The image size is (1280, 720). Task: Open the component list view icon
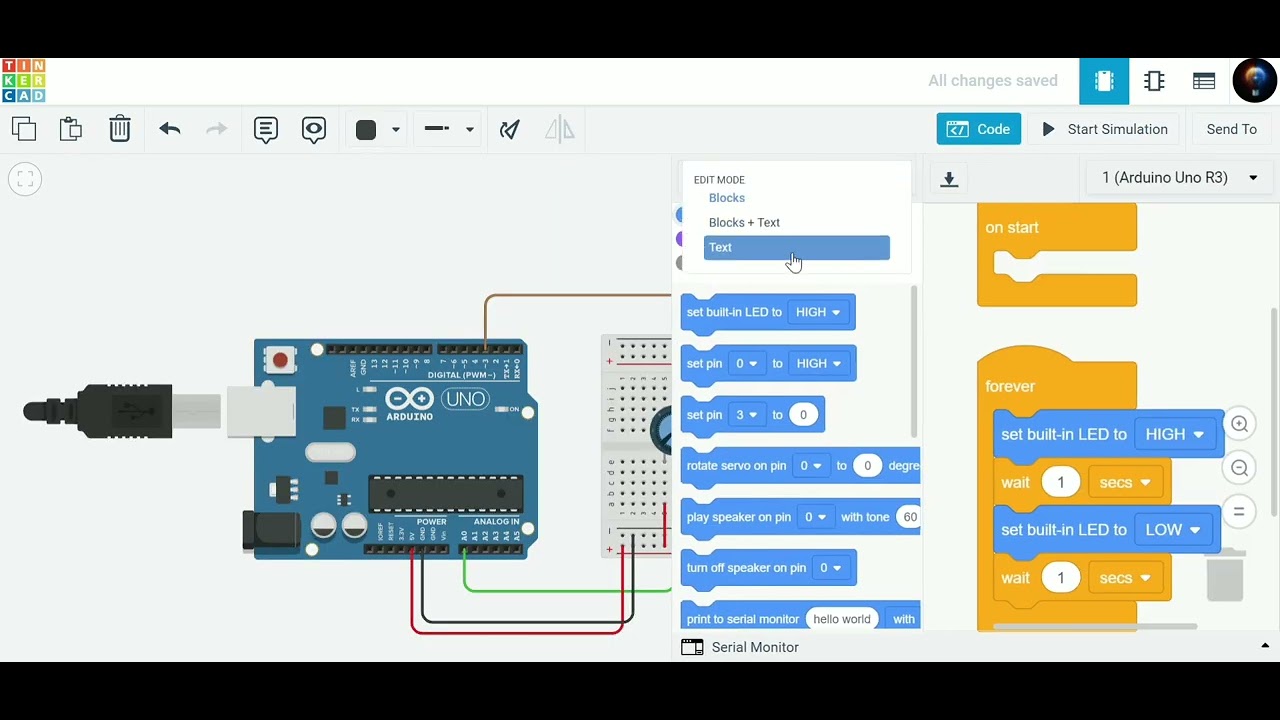(1204, 81)
